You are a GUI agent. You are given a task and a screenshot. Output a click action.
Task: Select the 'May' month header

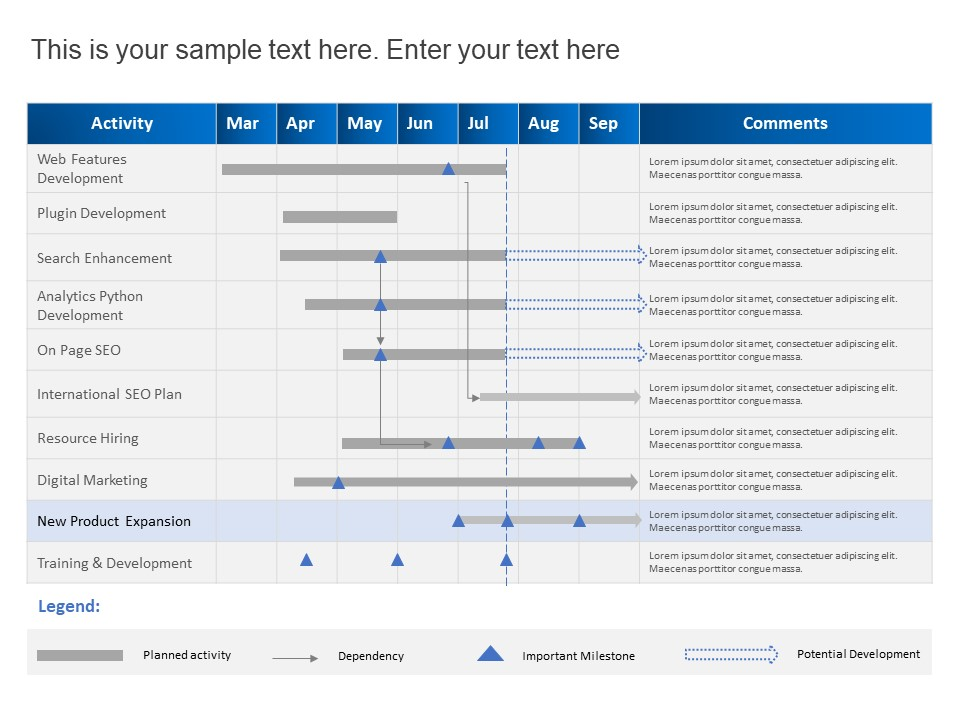(x=367, y=124)
